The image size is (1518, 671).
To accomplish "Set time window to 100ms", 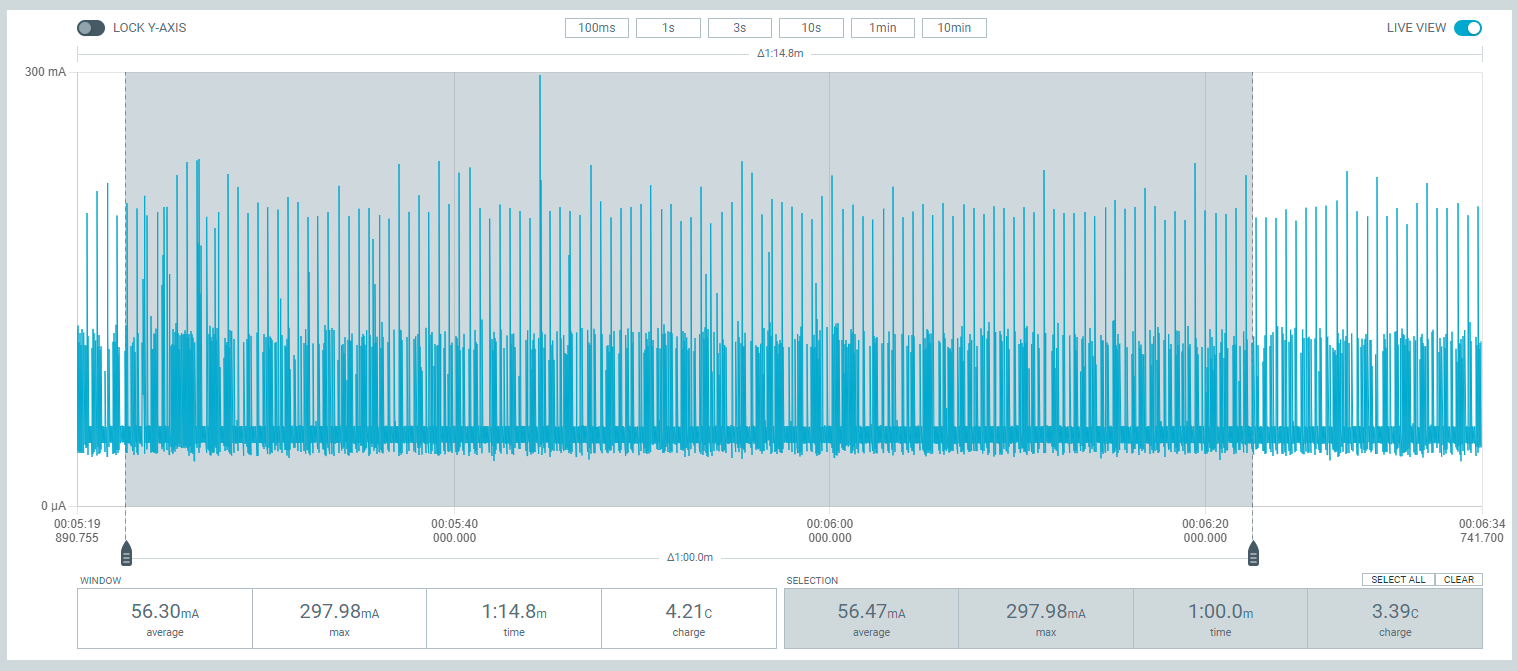I will 597,28.
